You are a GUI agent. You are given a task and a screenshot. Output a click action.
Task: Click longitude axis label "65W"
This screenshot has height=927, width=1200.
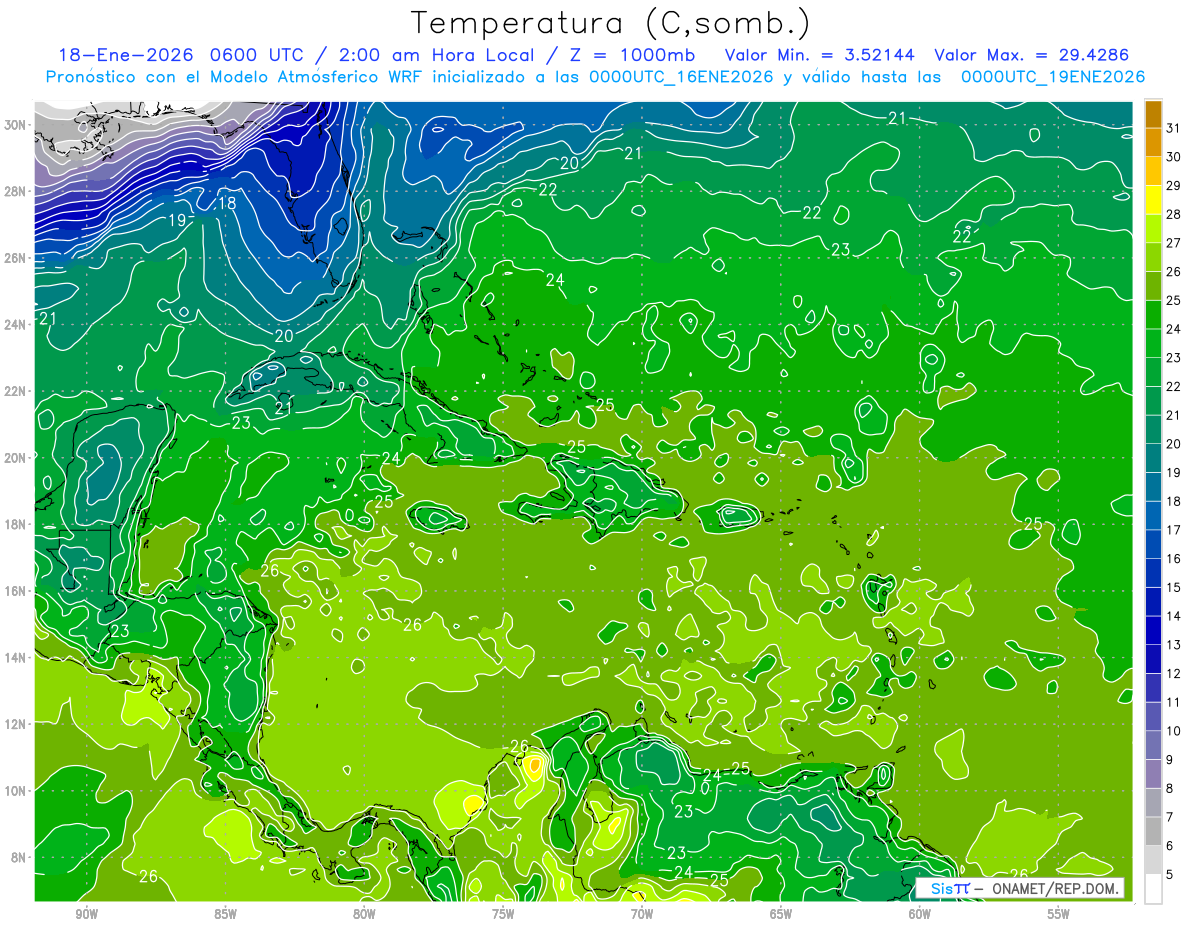tap(781, 915)
